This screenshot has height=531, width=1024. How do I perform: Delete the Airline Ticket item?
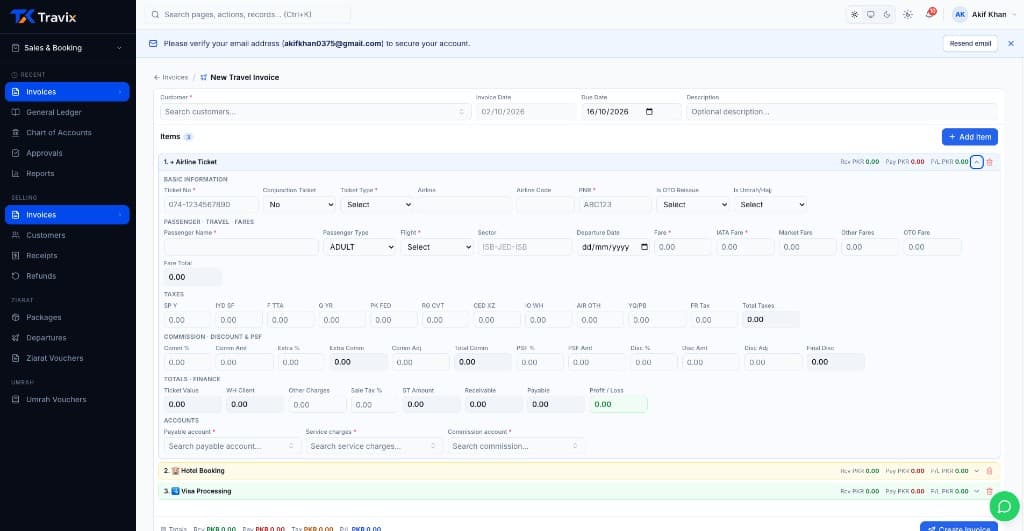tap(989, 162)
